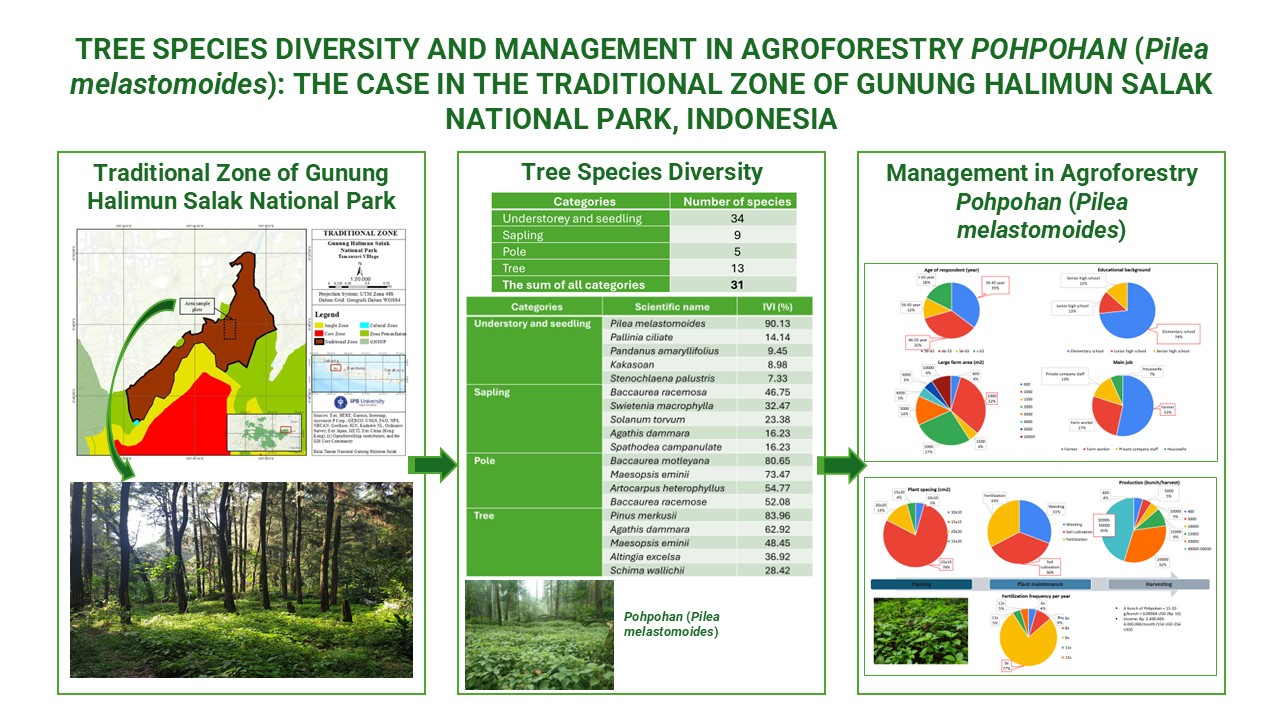
Task: Click the 'TRADITIONAL ZONE' map title
Action: pyautogui.click(x=360, y=233)
